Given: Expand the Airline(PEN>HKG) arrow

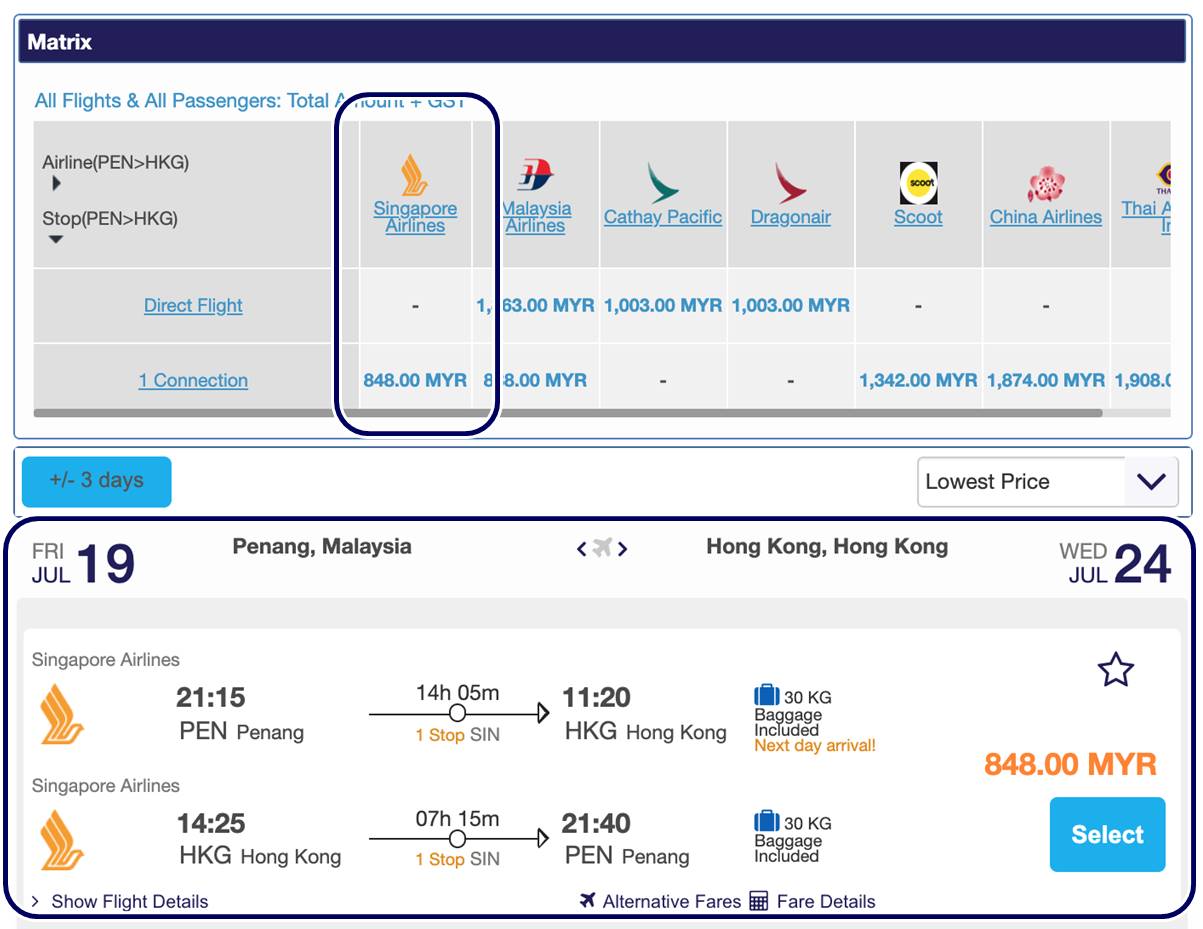Looking at the screenshot, I should point(57,184).
